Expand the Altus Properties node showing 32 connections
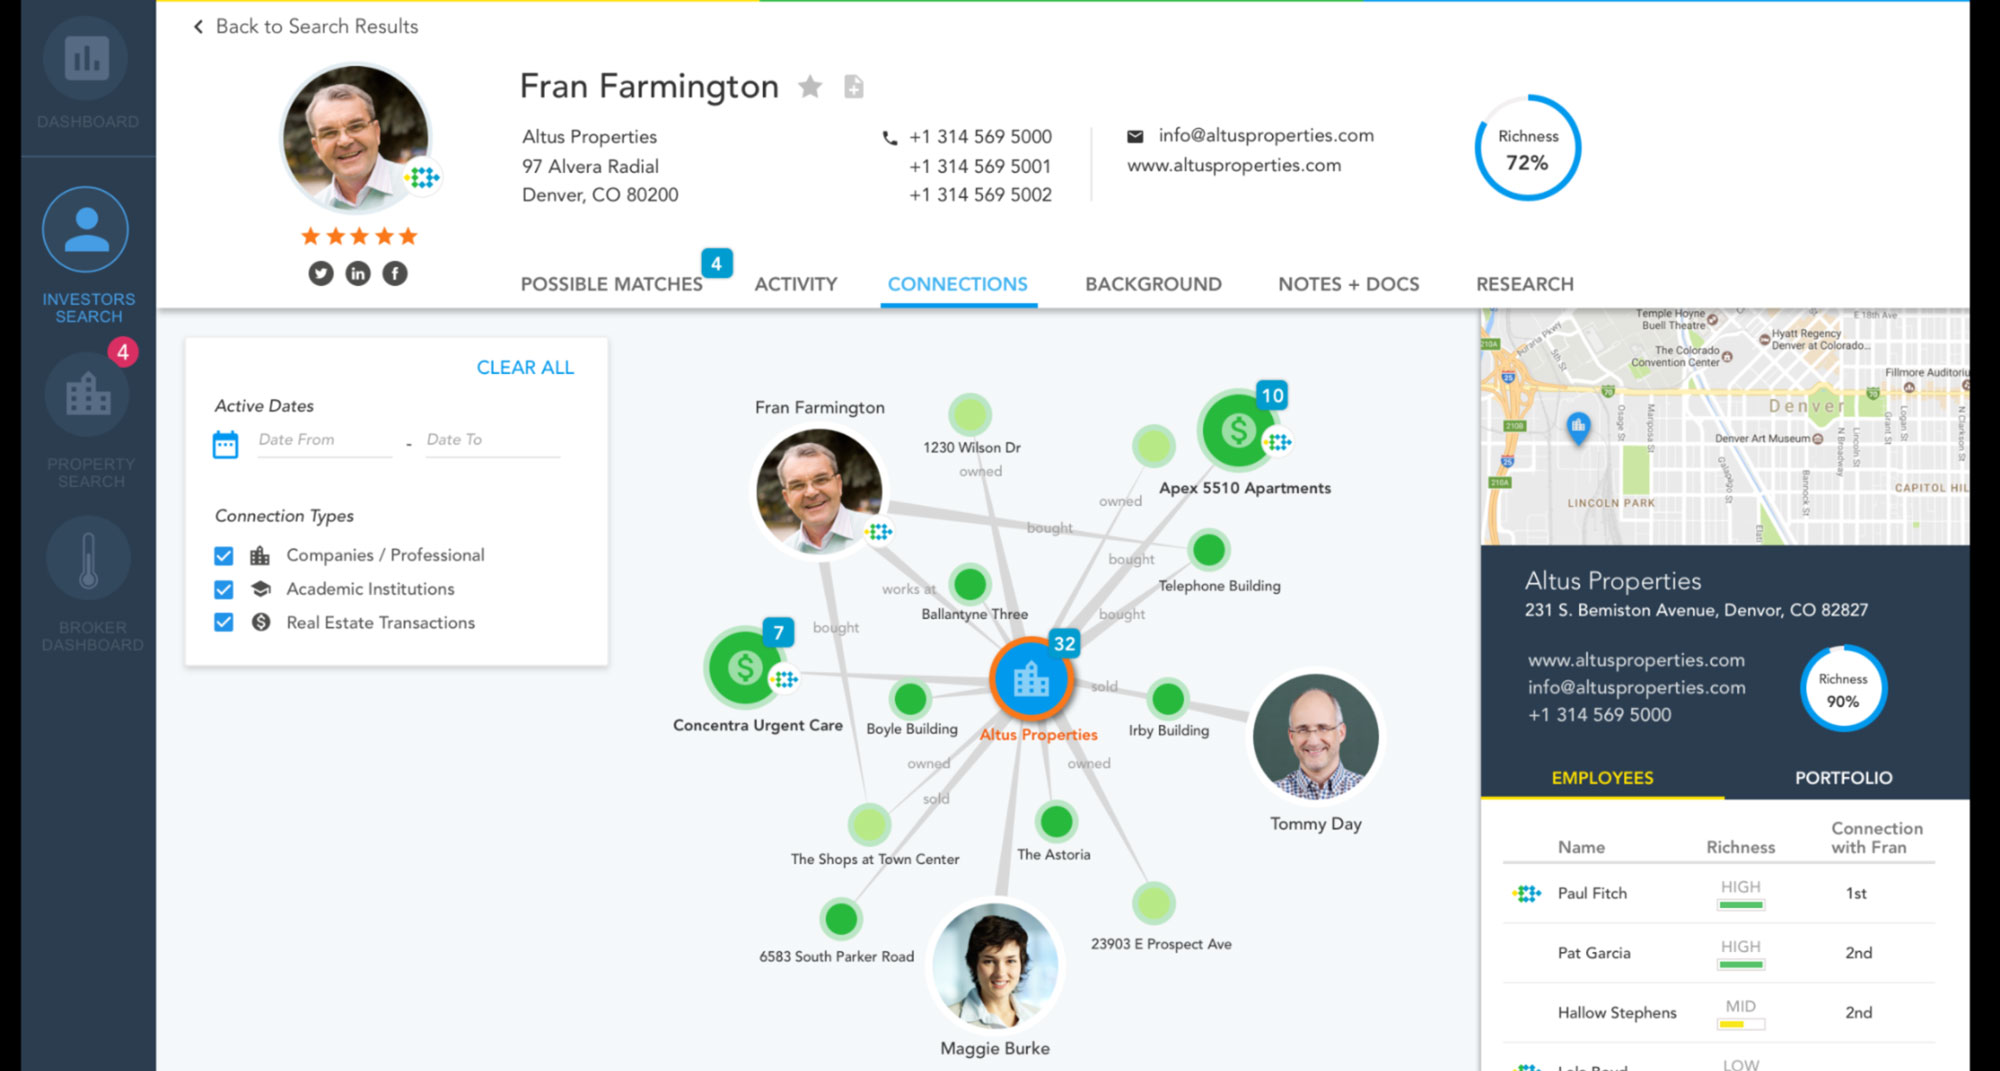The image size is (2000, 1071). pyautogui.click(x=1063, y=645)
